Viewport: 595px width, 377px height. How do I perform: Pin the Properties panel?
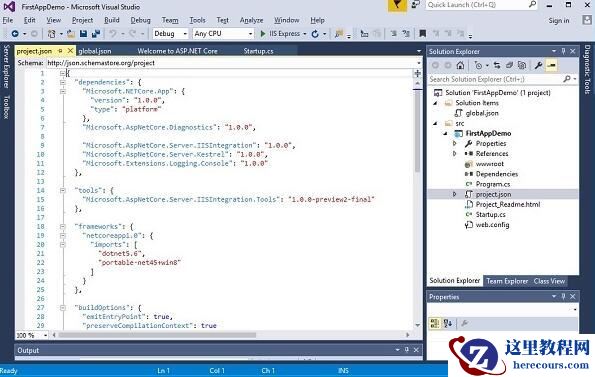pyautogui.click(x=564, y=296)
